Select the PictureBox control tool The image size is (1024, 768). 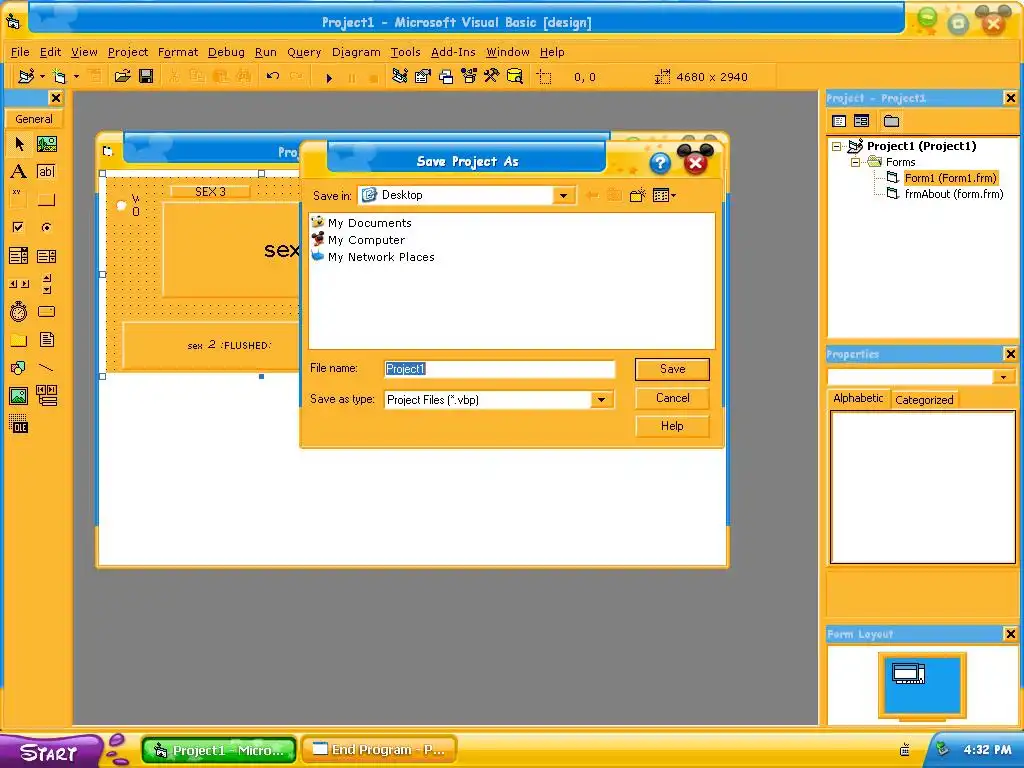[x=46, y=144]
